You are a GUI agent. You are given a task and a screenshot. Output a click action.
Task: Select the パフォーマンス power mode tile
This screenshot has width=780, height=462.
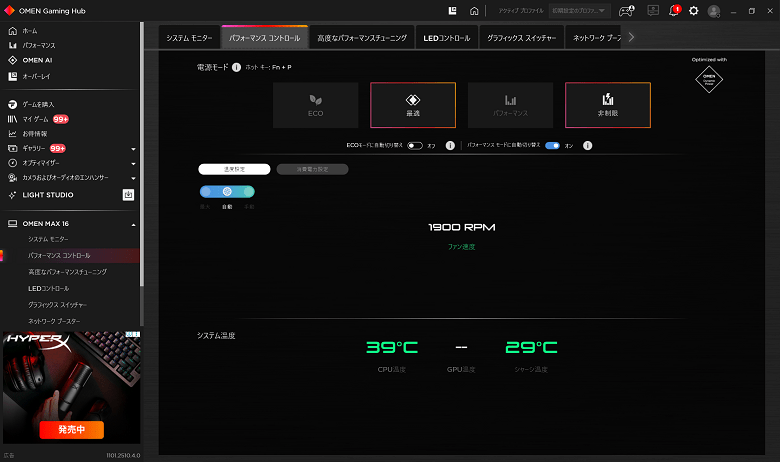510,105
